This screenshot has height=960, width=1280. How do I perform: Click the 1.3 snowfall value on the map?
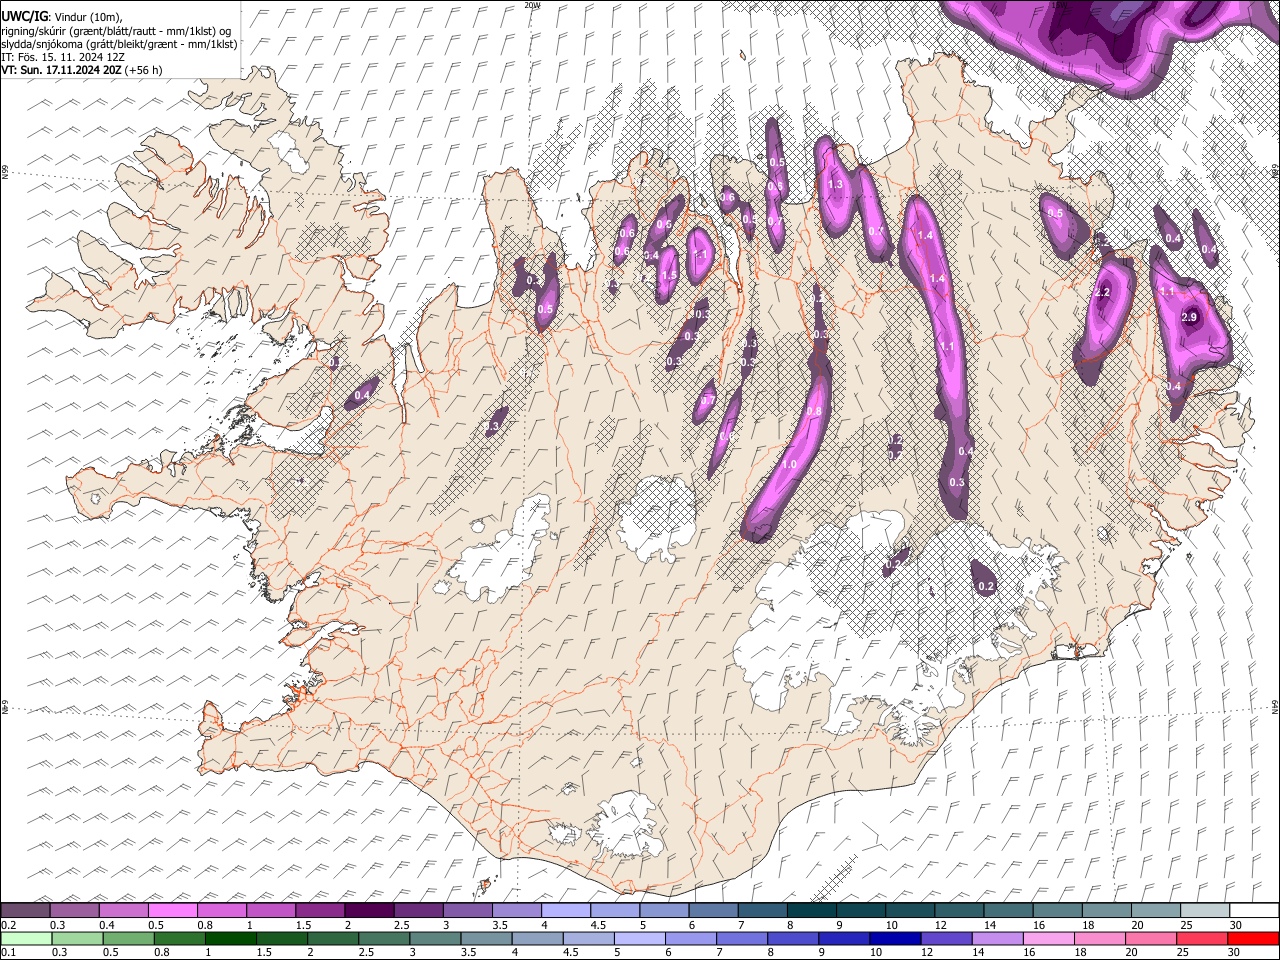point(836,184)
